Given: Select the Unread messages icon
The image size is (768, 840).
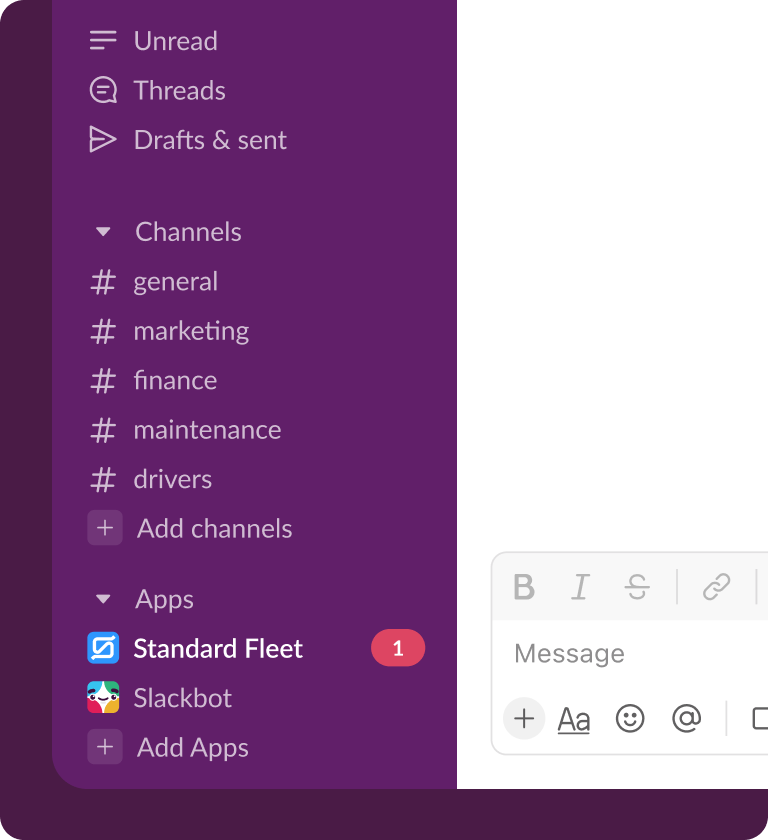Looking at the screenshot, I should tap(103, 40).
